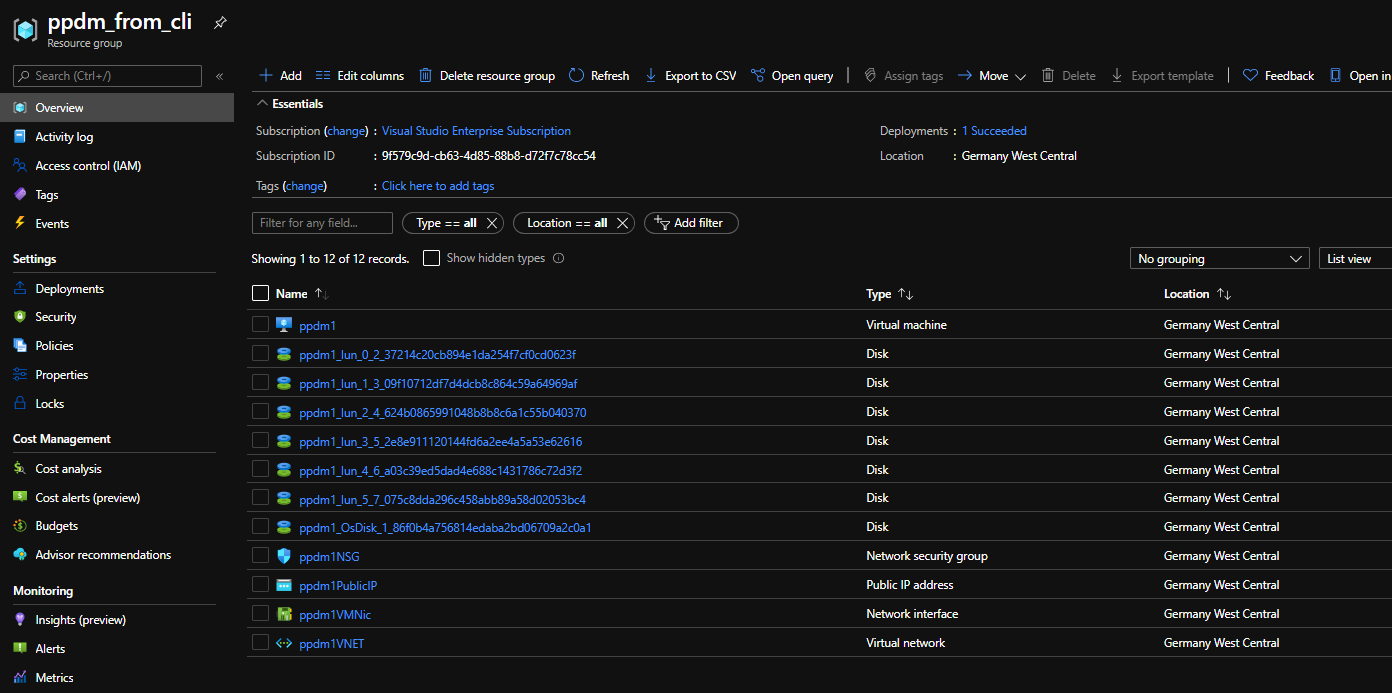Click the ppdm1 virtual machine icon
The image size is (1392, 693).
coord(284,325)
